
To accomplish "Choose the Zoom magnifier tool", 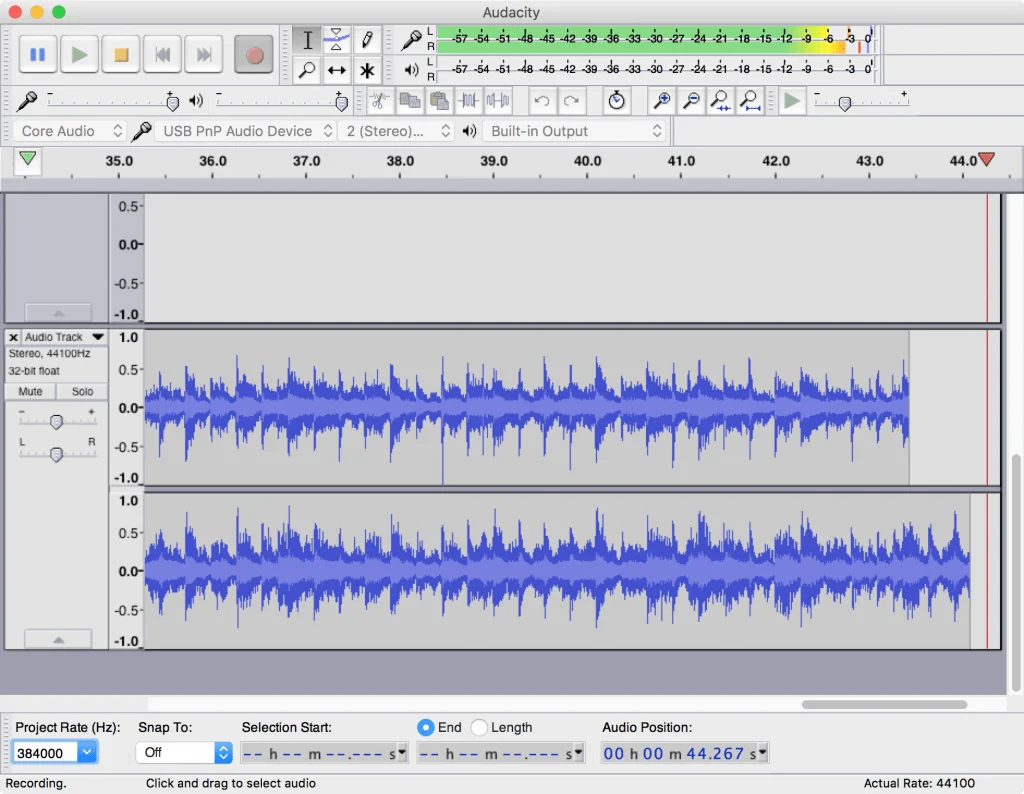I will point(307,71).
